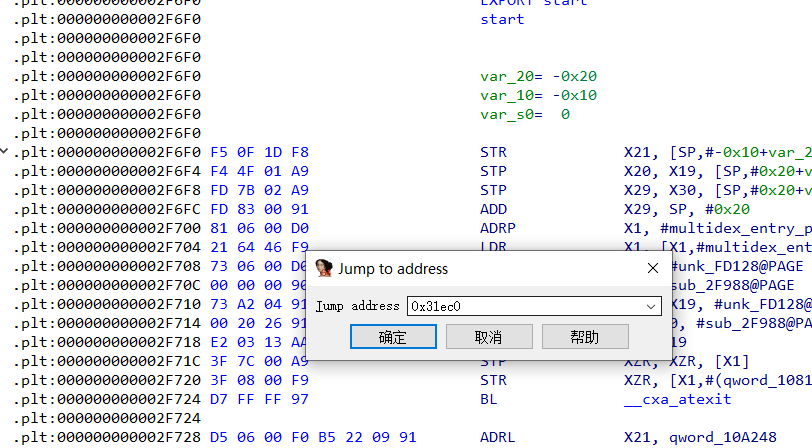Select bytes 3F 08 00 F9
The height and width of the screenshot is (448, 812).
(x=259, y=381)
